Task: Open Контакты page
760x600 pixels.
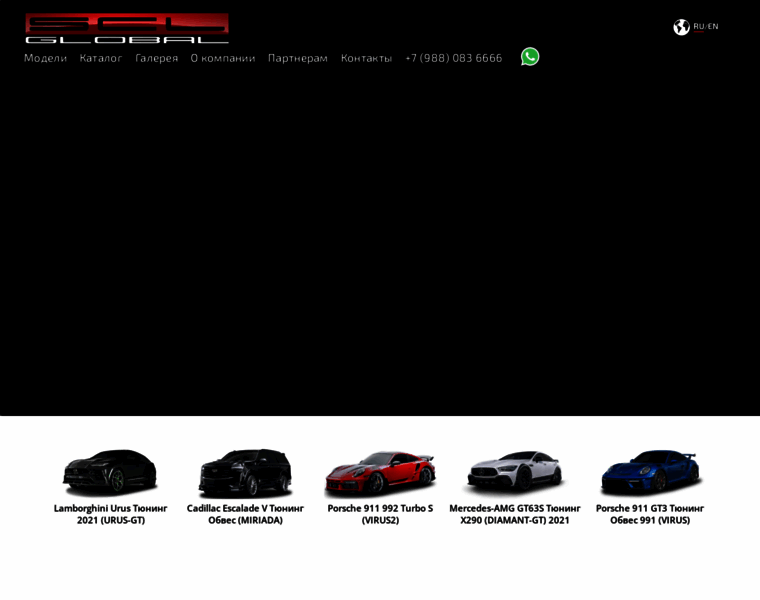Action: (x=366, y=58)
